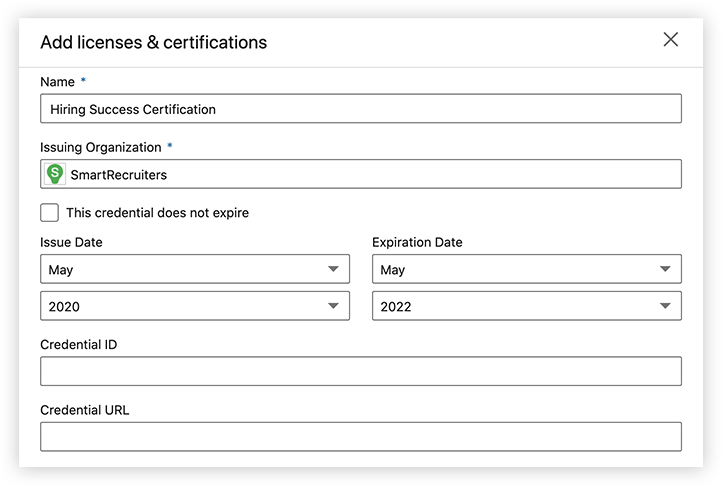Close the Add licenses & certifications dialog
The image size is (722, 487).
tap(670, 40)
